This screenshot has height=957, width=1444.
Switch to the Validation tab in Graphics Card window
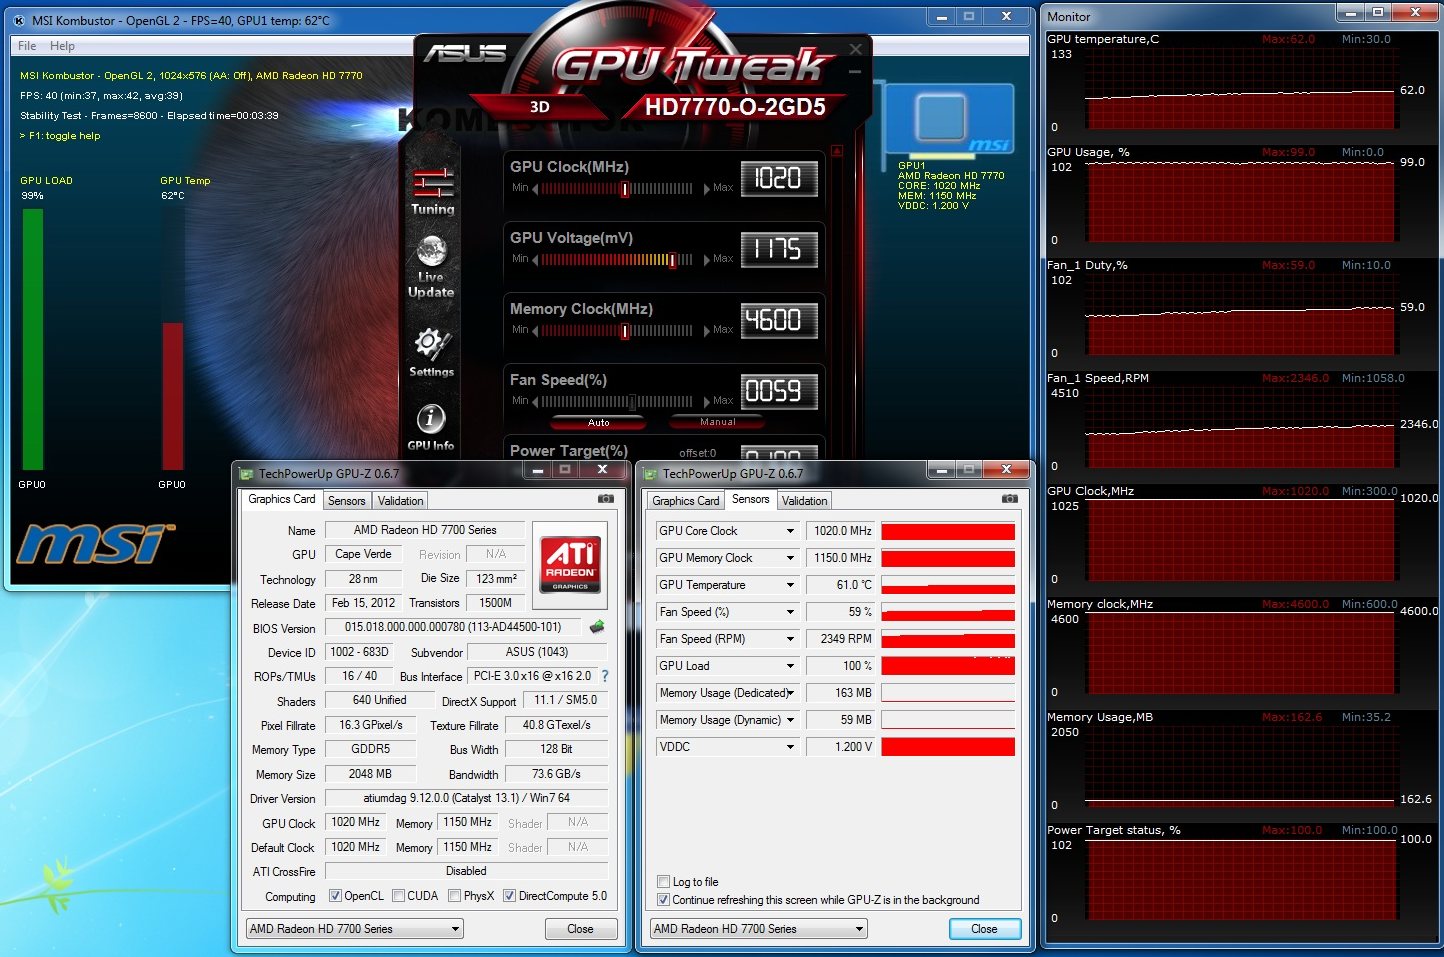coord(401,501)
